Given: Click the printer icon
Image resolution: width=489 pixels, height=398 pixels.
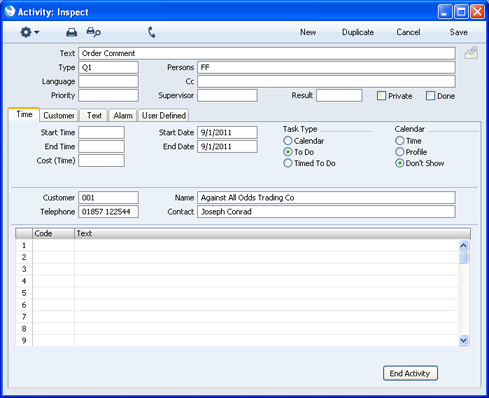Looking at the screenshot, I should (71, 32).
